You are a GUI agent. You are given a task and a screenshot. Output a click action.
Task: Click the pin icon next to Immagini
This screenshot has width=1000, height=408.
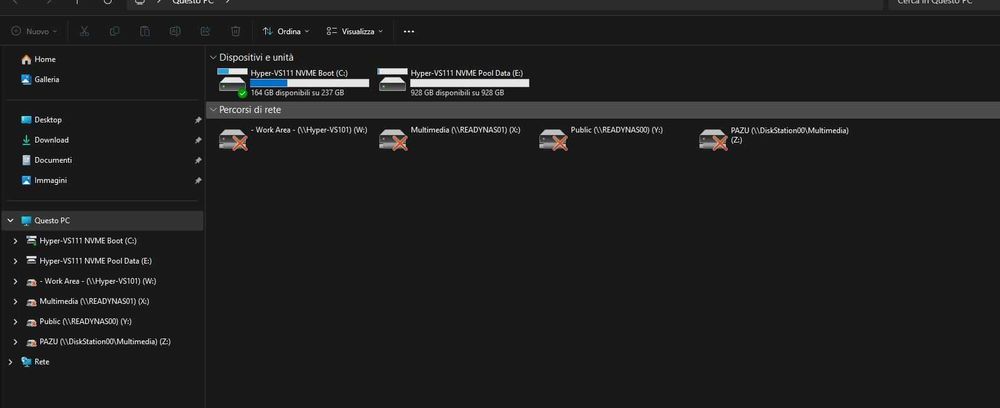click(x=198, y=181)
